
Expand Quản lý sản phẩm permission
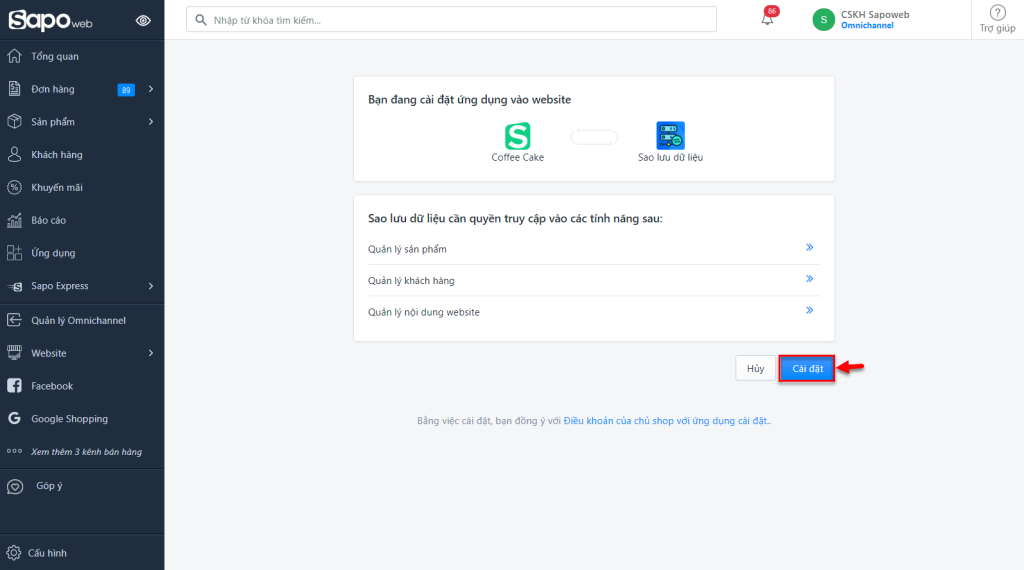coord(809,248)
